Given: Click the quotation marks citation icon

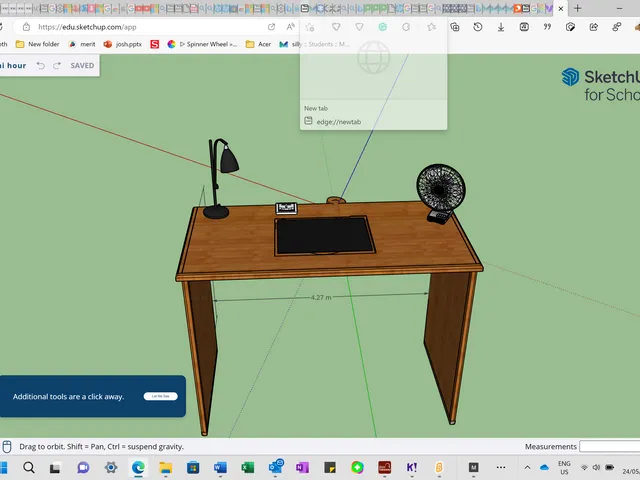Looking at the screenshot, I should point(547,27).
